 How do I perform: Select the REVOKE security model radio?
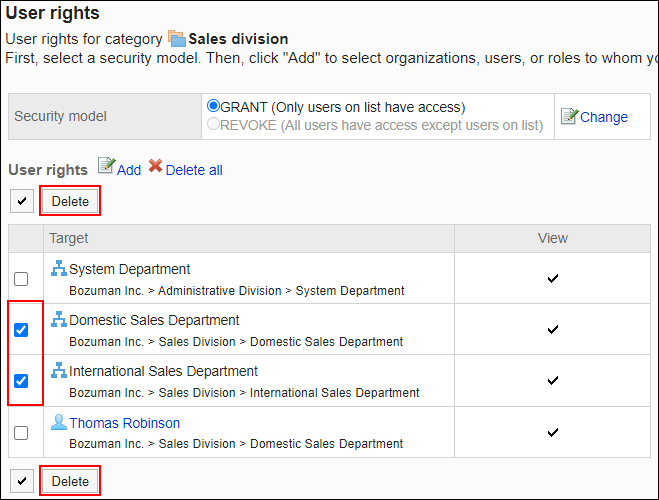click(214, 124)
